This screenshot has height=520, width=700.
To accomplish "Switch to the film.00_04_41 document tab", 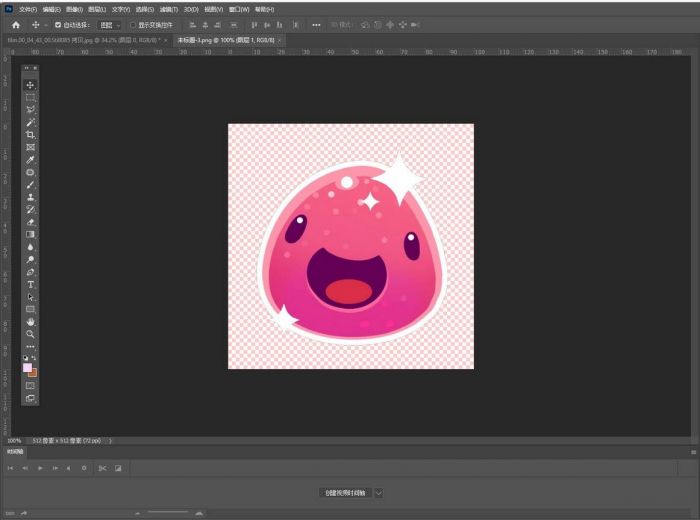I will click(82, 40).
